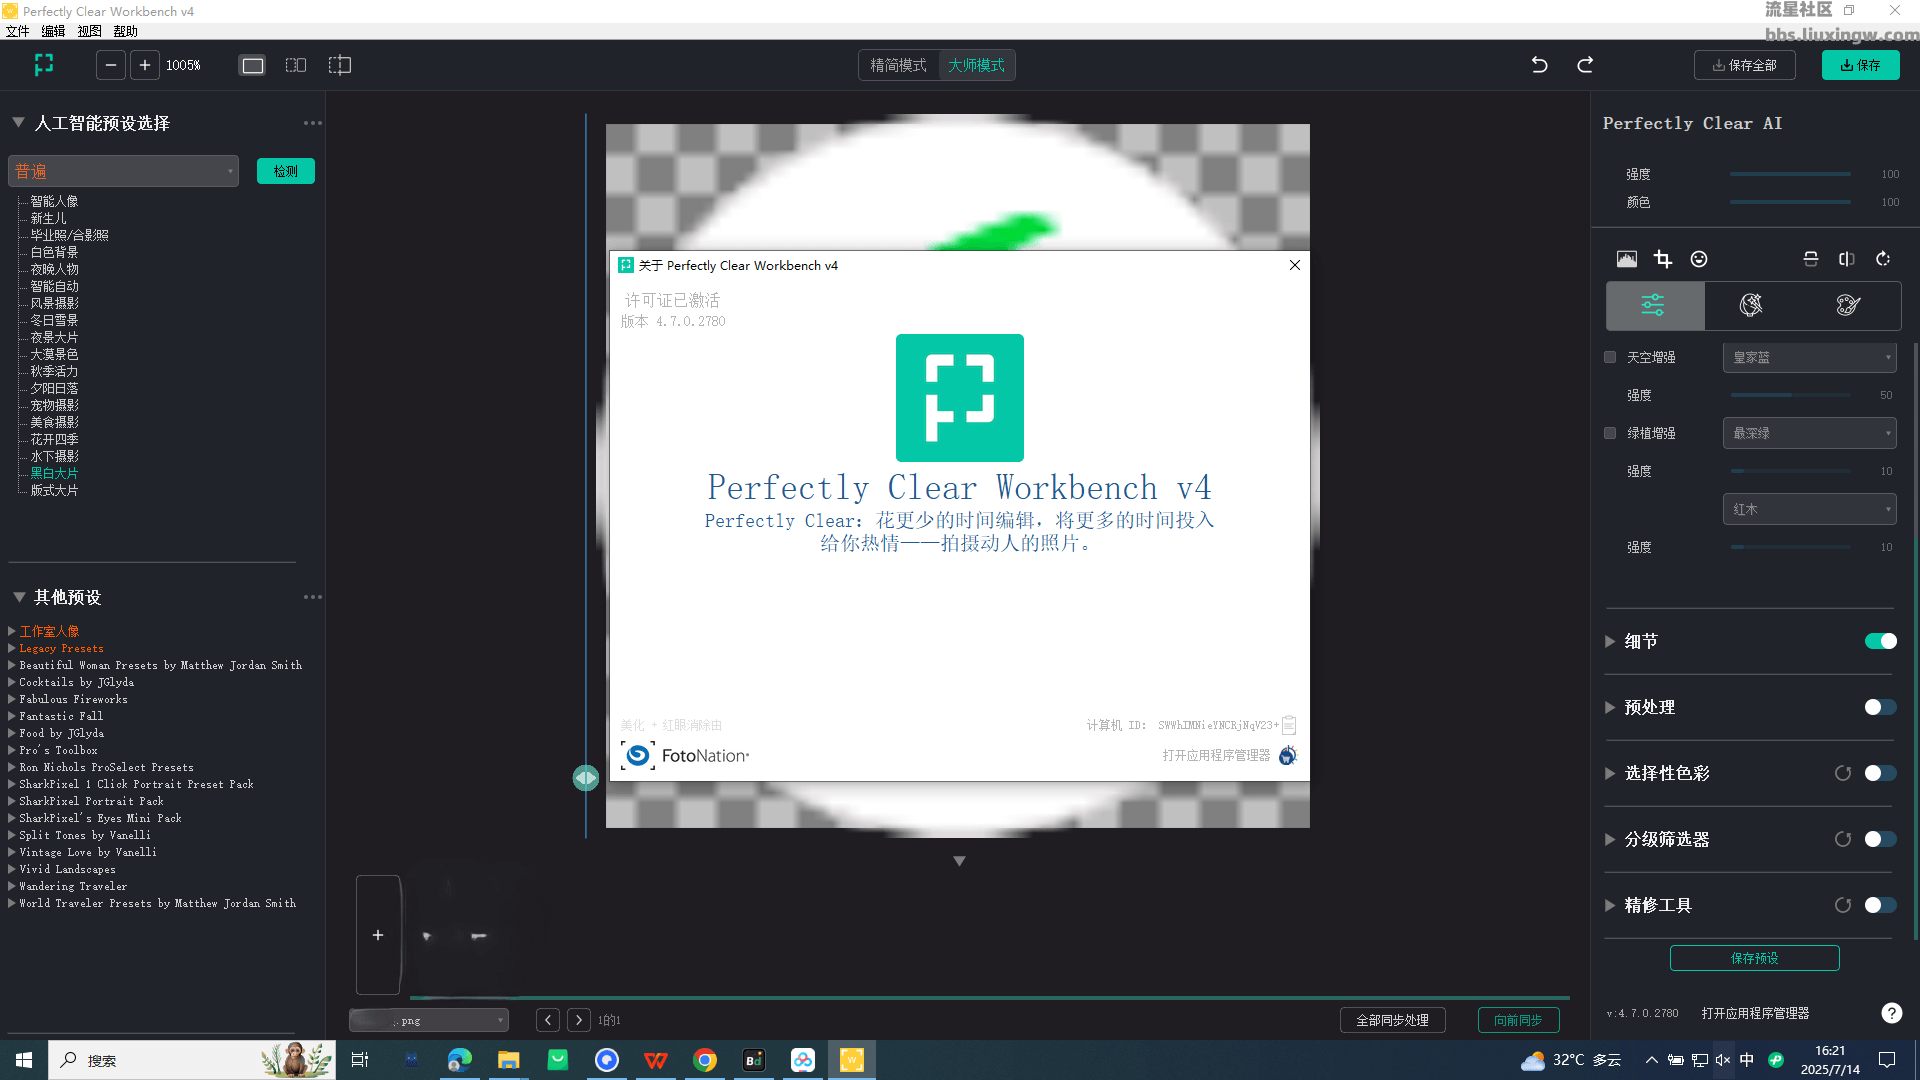Open the 普通 preset group dropdown
The width and height of the screenshot is (1920, 1080).
[x=124, y=171]
